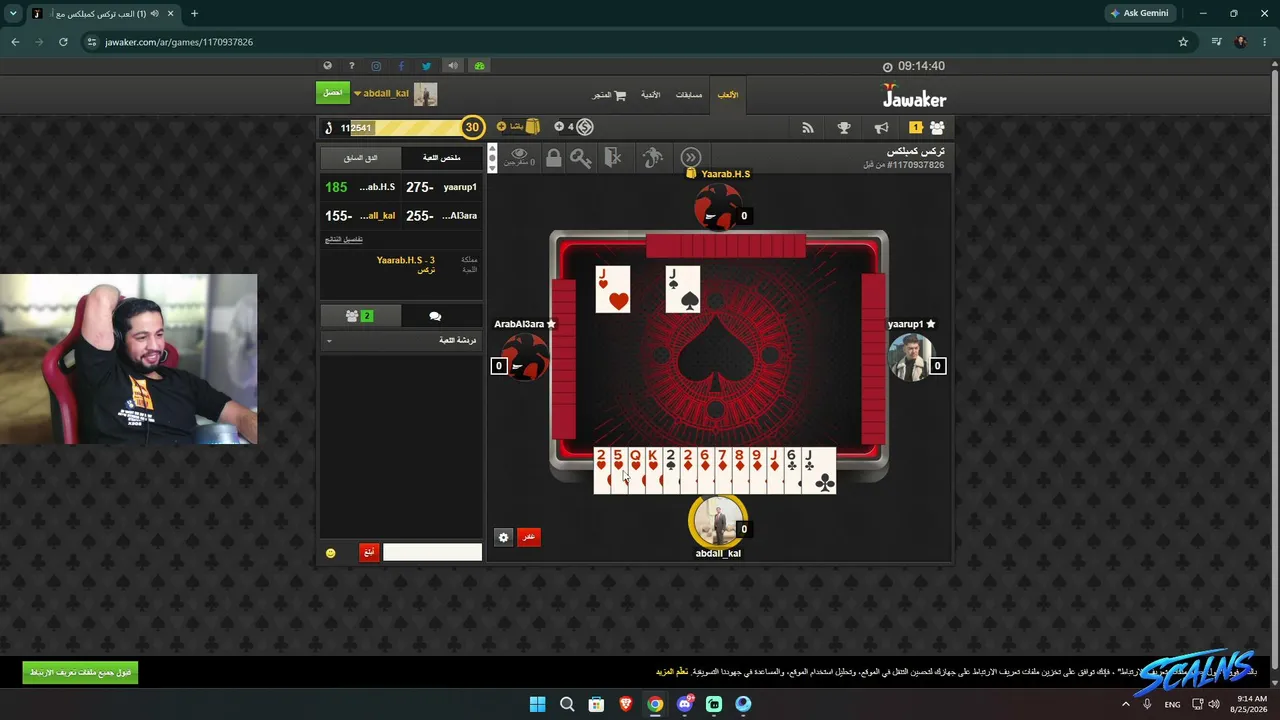Screen dimensions: 1280x720
Task: Open the Windows Start menu
Action: (x=537, y=704)
